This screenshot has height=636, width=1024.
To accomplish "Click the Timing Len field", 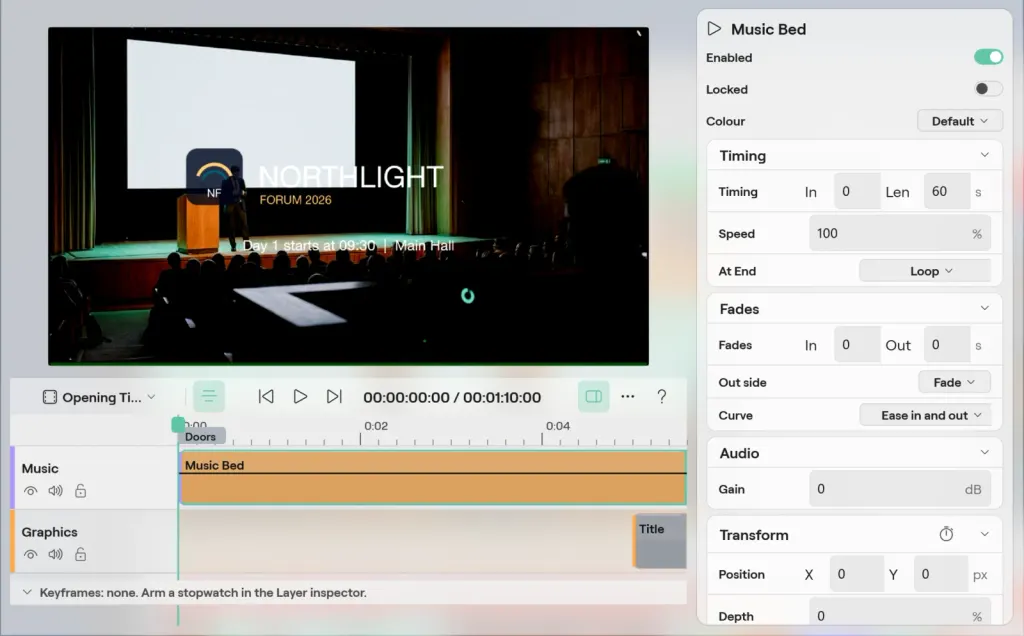I will tap(946, 191).
